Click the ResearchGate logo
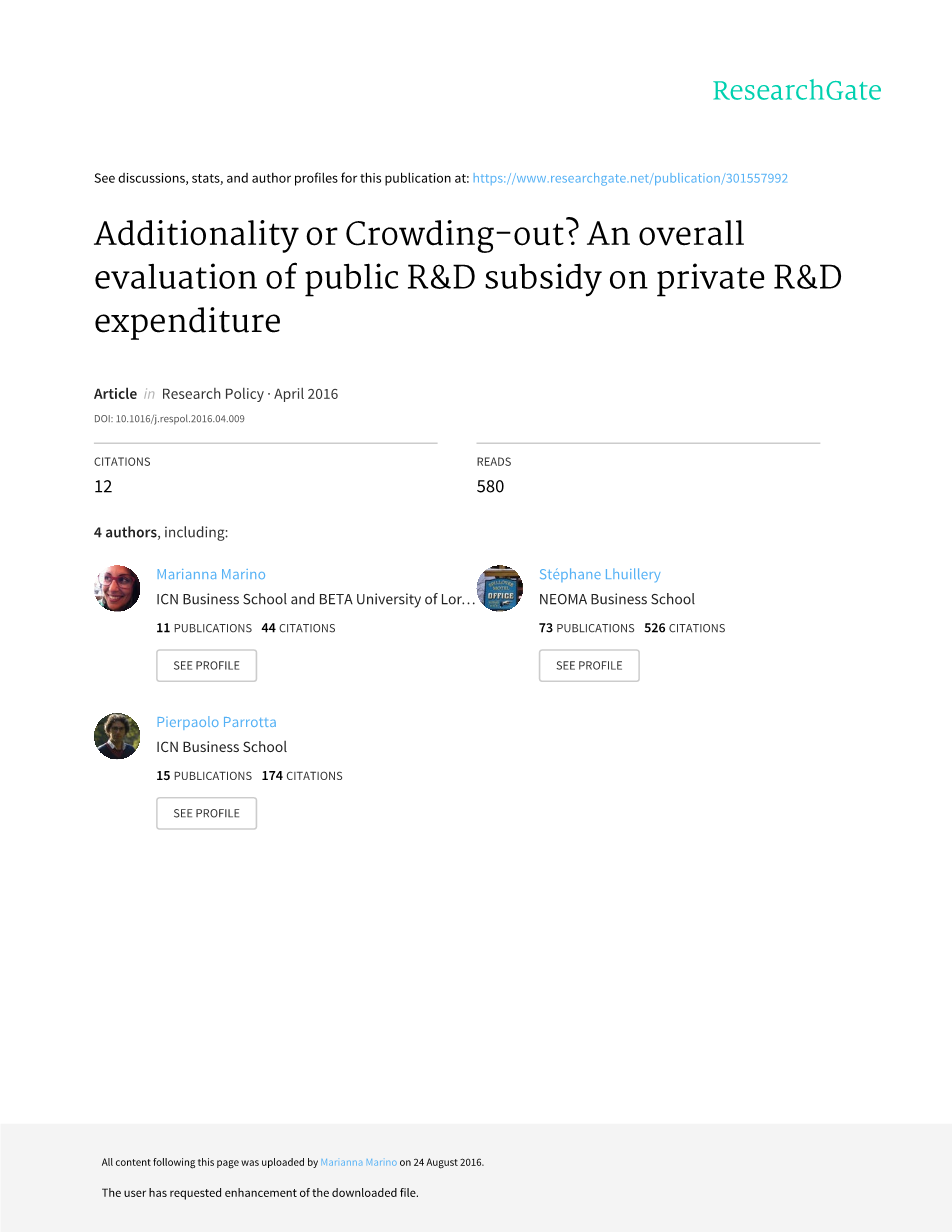This screenshot has width=952, height=1232. 796,91
